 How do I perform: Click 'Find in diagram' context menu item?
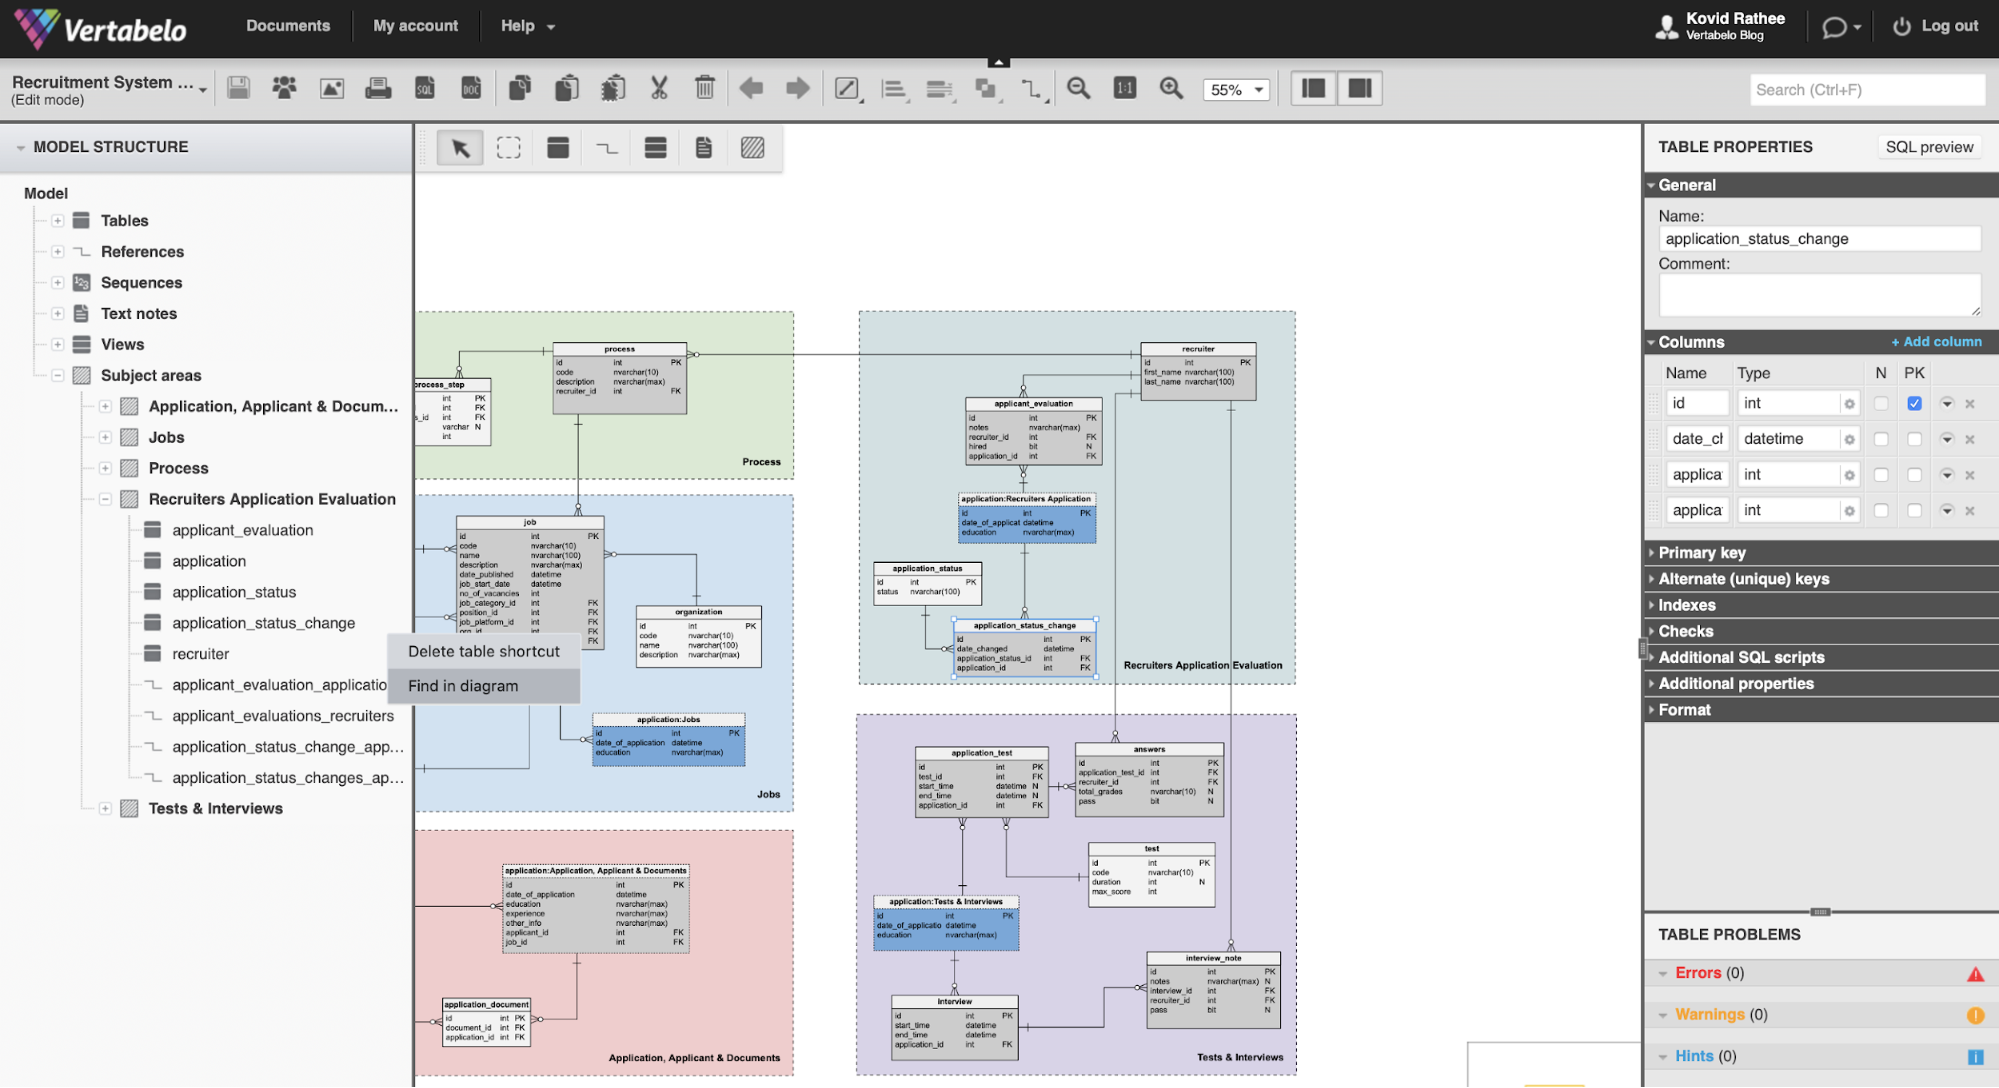coord(462,685)
